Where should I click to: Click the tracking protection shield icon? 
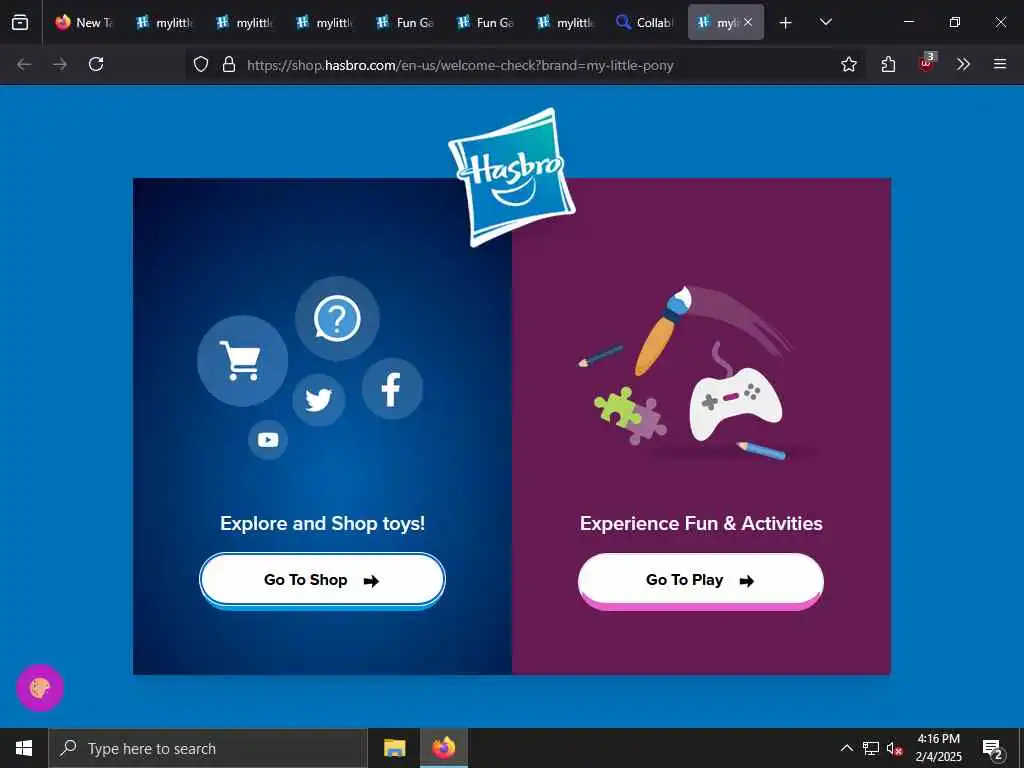coord(201,64)
